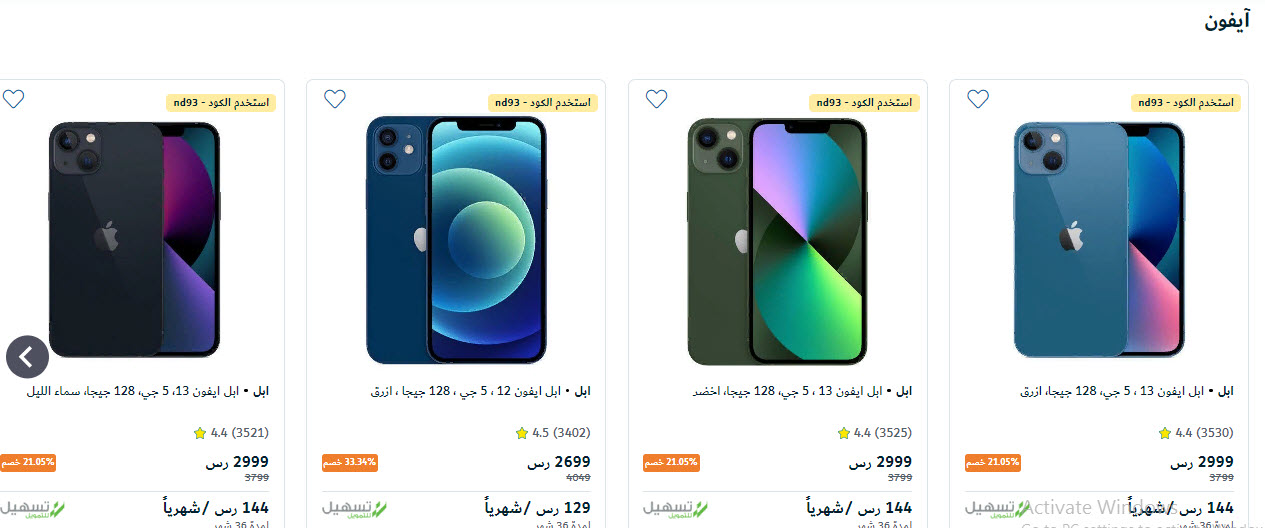
Task: Open midnight iPhone 13 product image
Action: tap(134, 240)
